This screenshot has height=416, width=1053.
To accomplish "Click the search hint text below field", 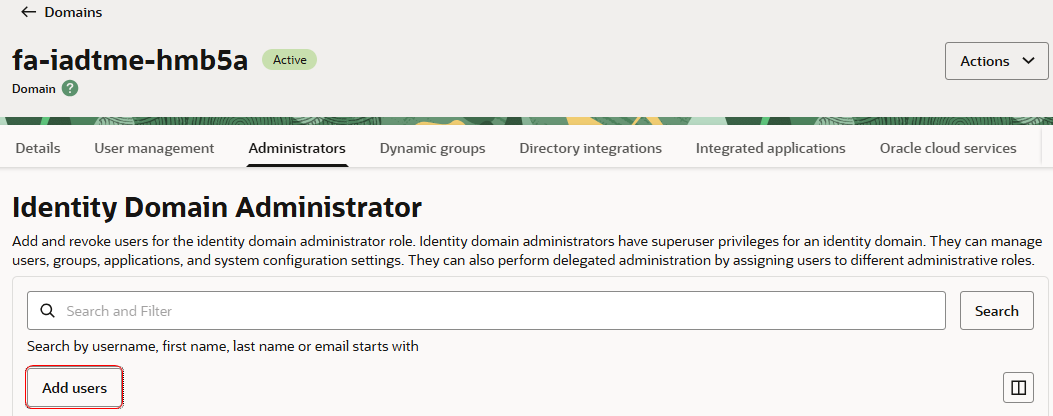I will pos(222,347).
